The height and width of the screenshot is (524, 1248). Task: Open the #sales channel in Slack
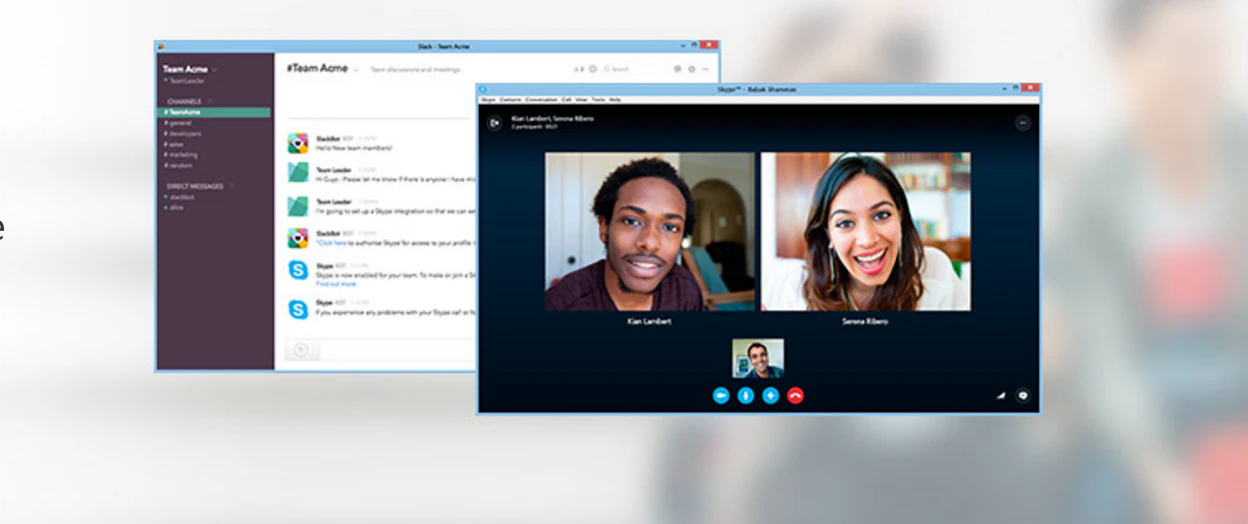174,144
